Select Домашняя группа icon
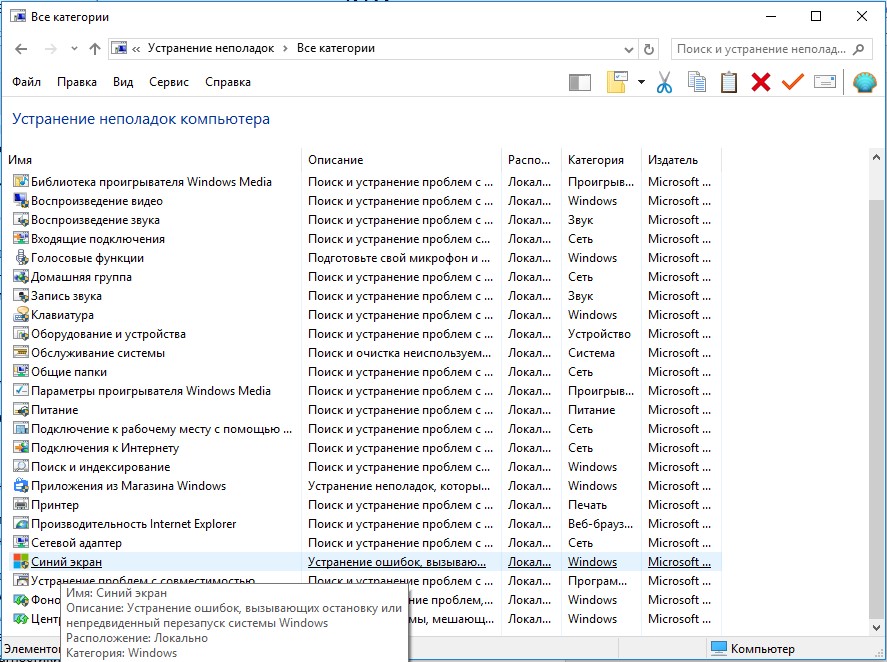 pos(21,277)
